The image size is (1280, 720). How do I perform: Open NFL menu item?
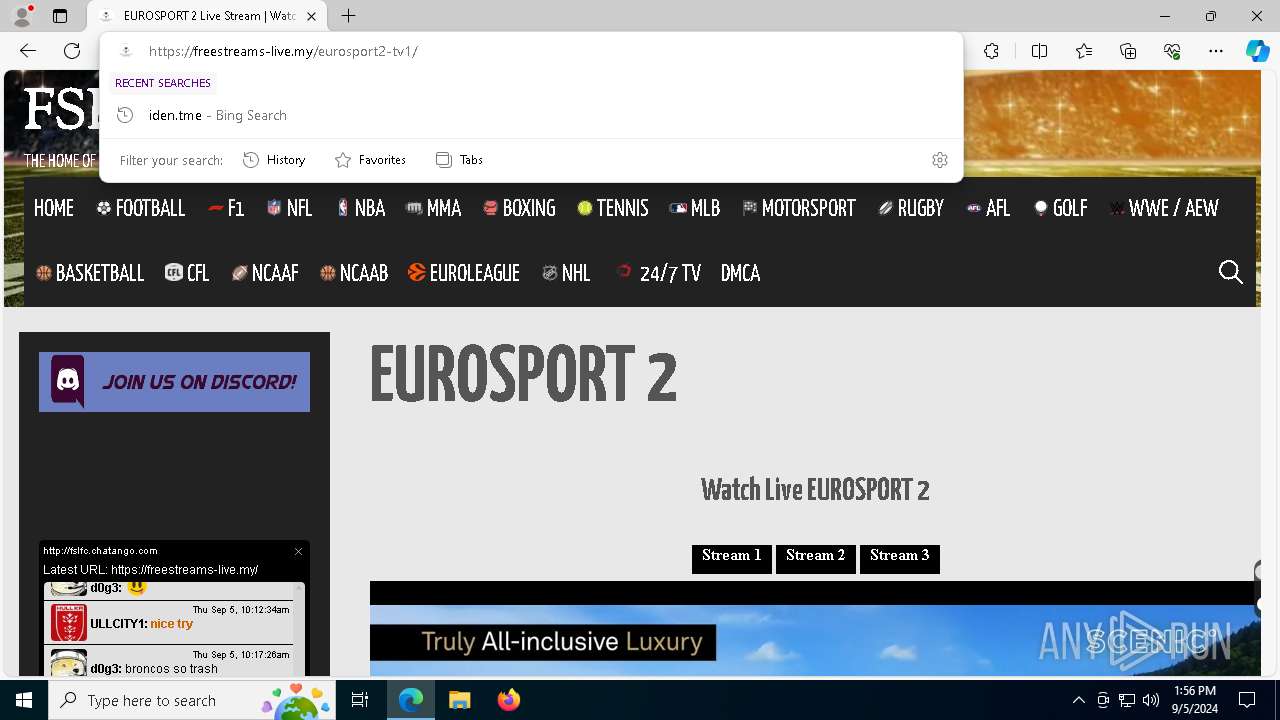(x=290, y=208)
